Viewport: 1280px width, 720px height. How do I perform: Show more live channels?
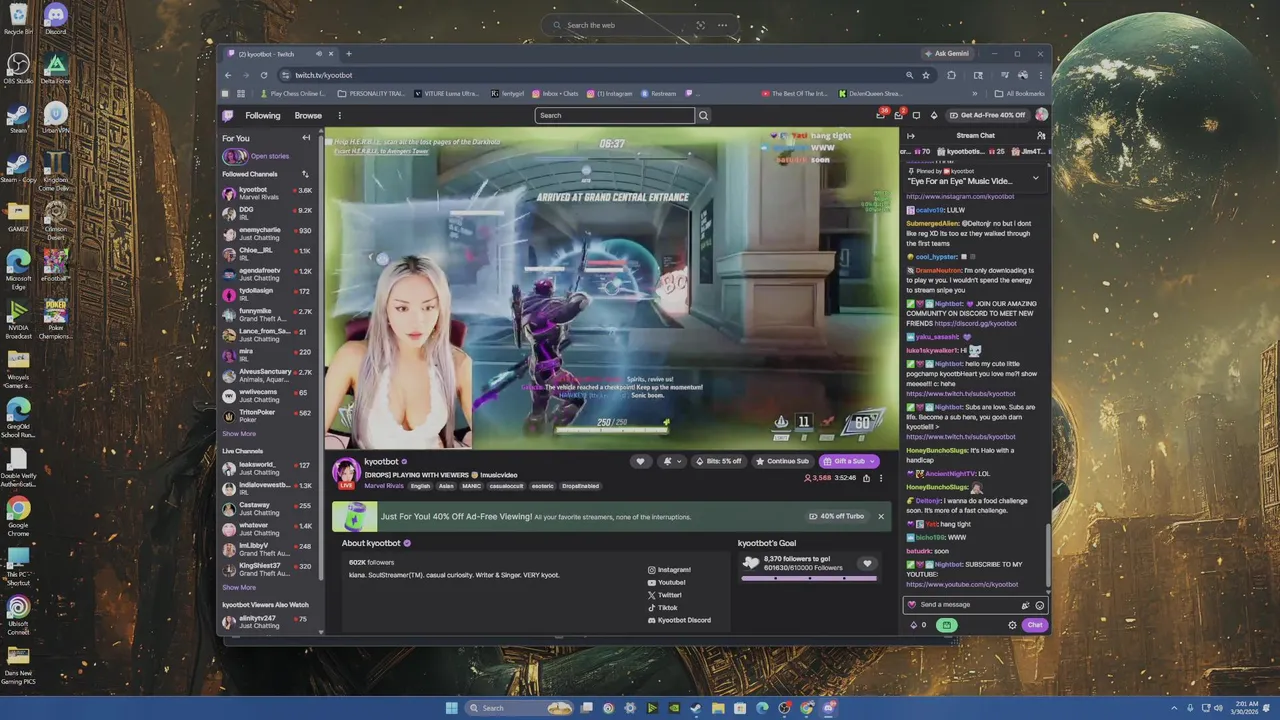pyautogui.click(x=239, y=587)
